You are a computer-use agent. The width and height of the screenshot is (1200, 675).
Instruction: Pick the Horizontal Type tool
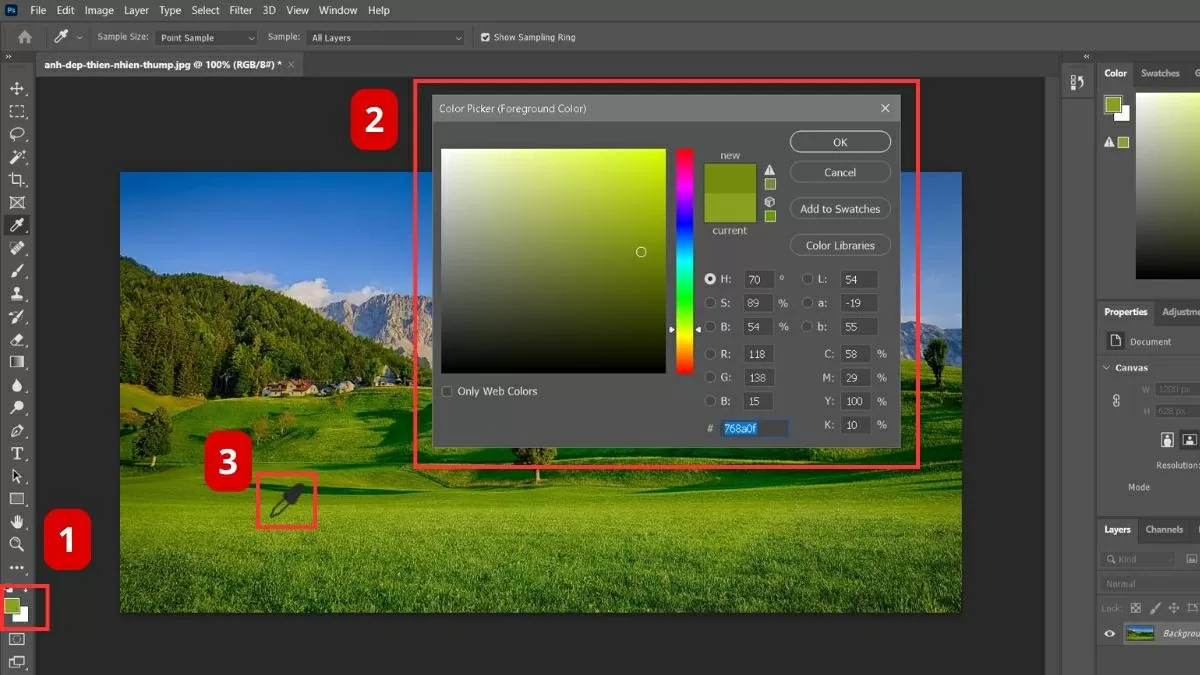pos(17,453)
